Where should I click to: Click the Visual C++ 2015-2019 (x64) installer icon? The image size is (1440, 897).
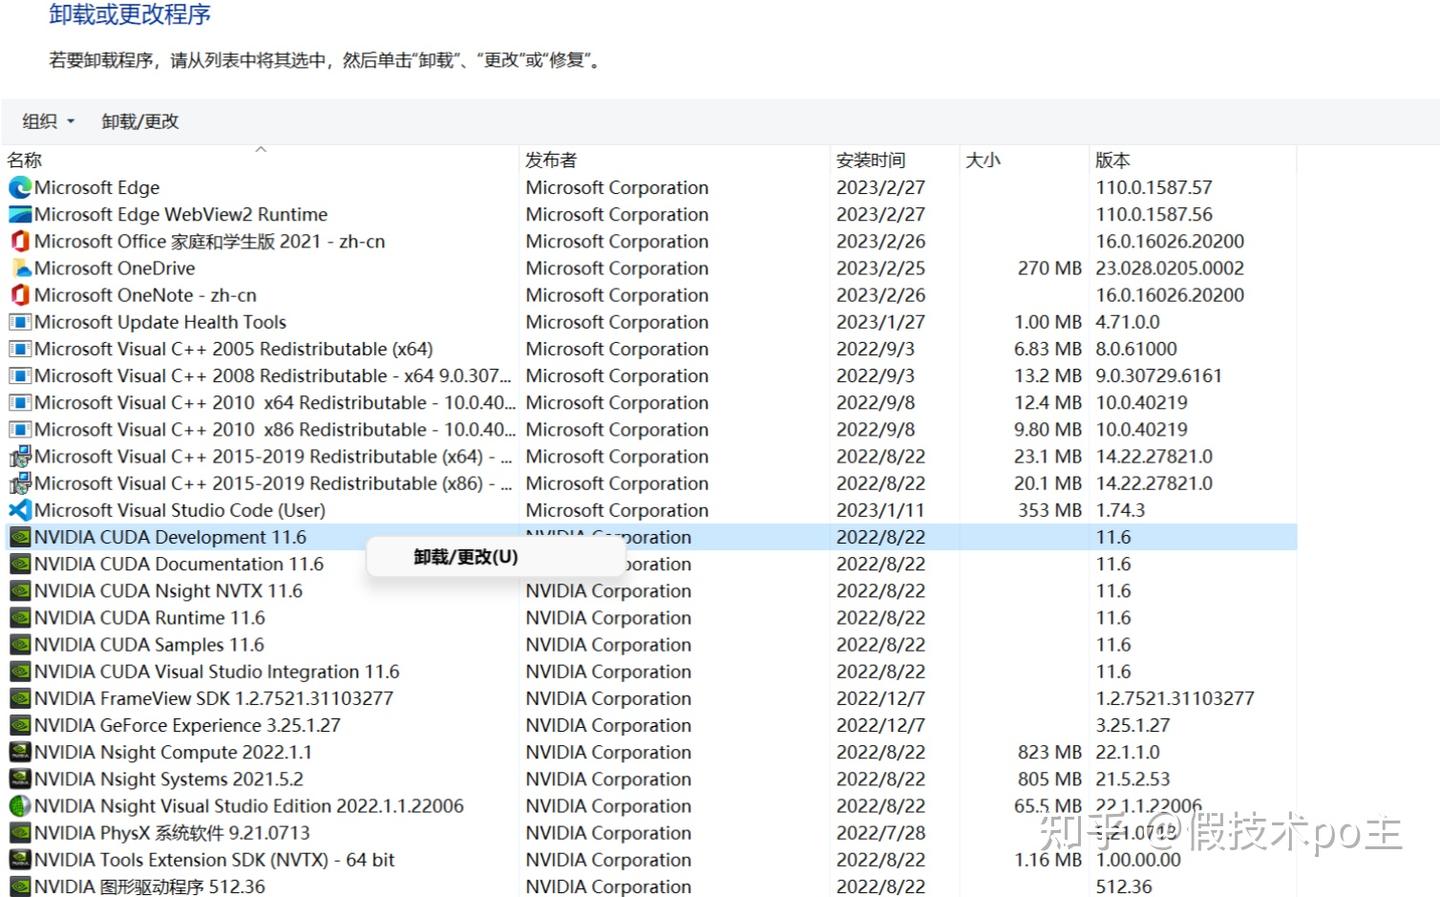[x=20, y=456]
